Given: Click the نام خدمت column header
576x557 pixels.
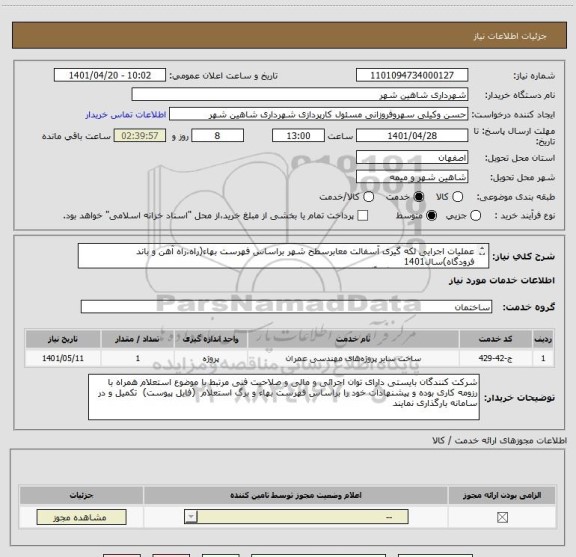Looking at the screenshot, I should pyautogui.click(x=353, y=339).
